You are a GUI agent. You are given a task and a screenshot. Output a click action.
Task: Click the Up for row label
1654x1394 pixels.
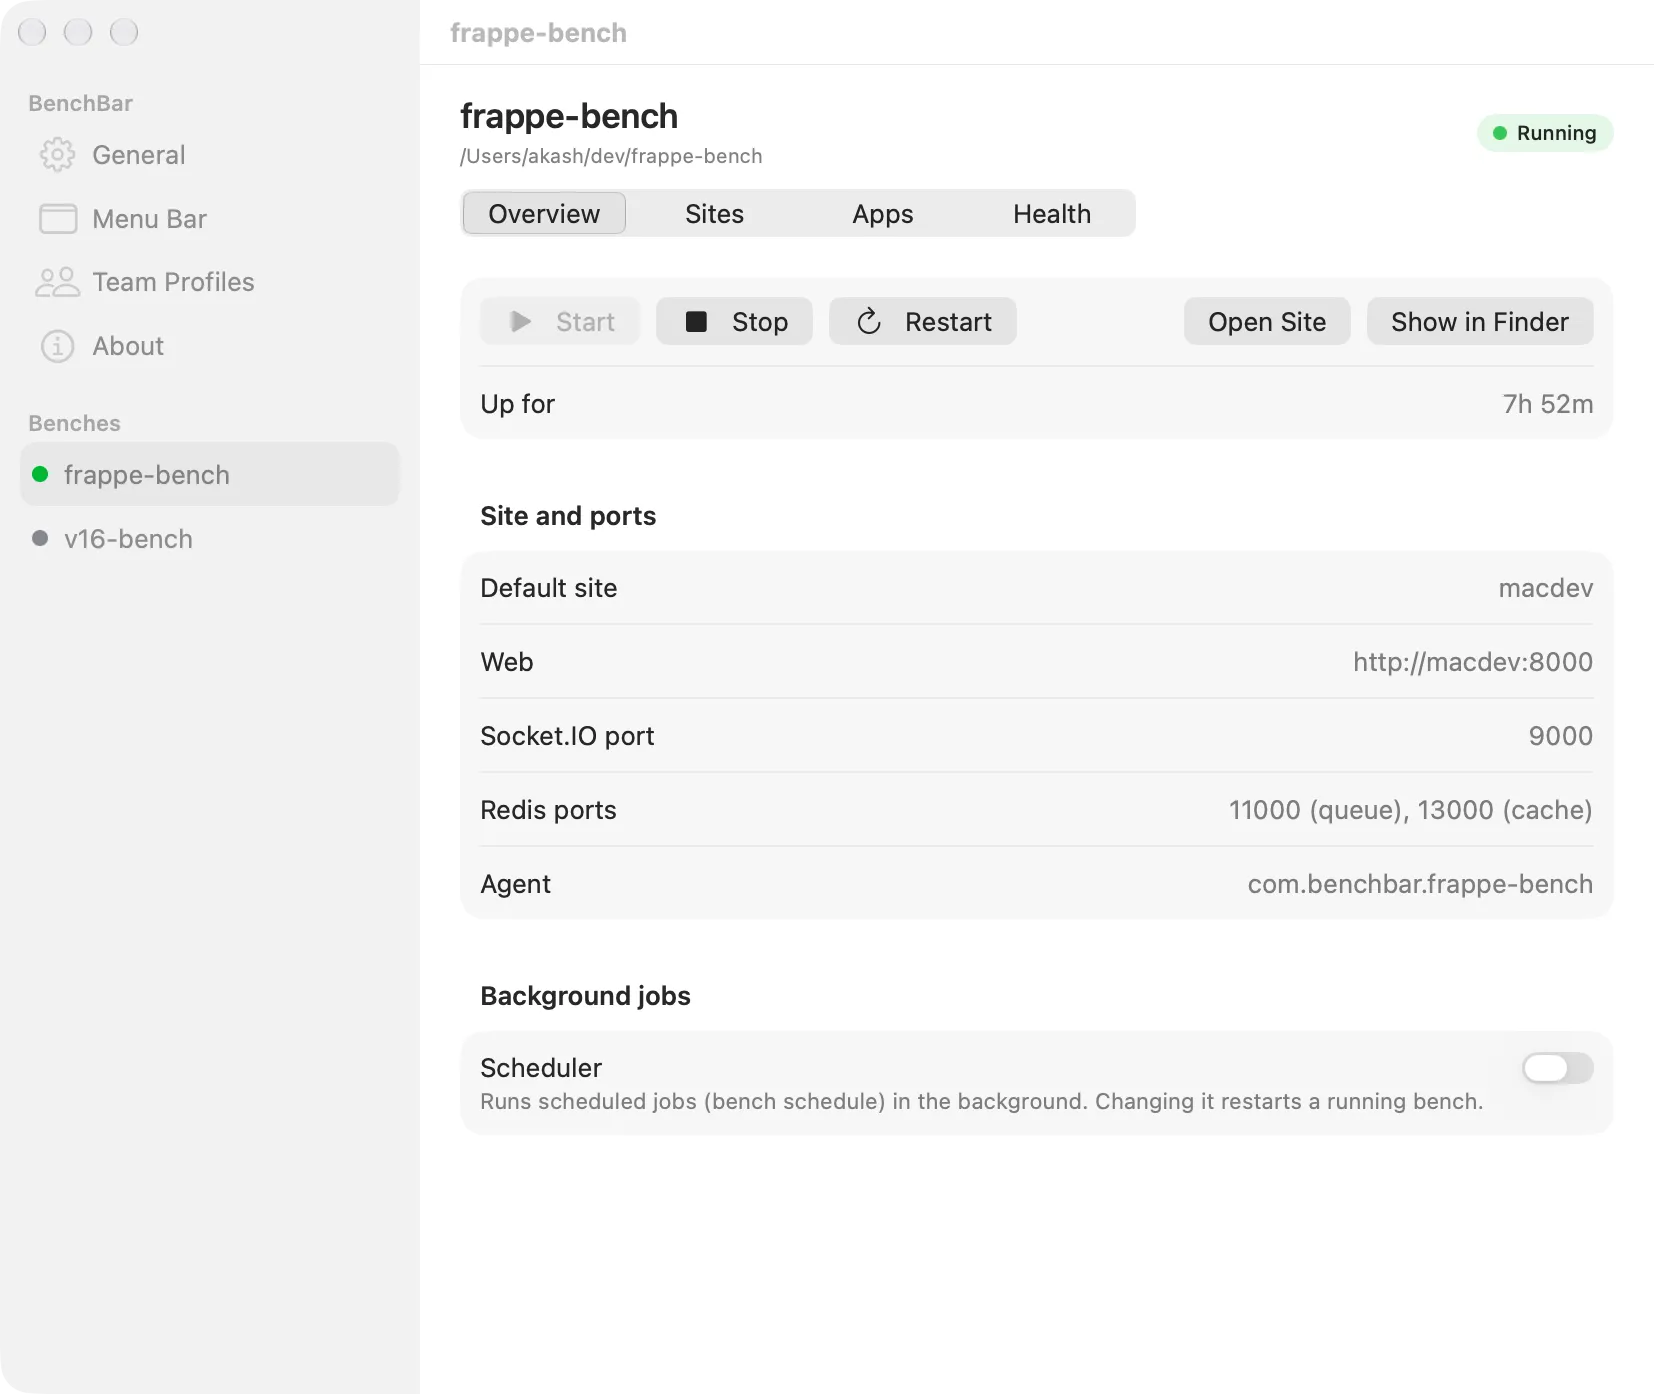click(517, 403)
